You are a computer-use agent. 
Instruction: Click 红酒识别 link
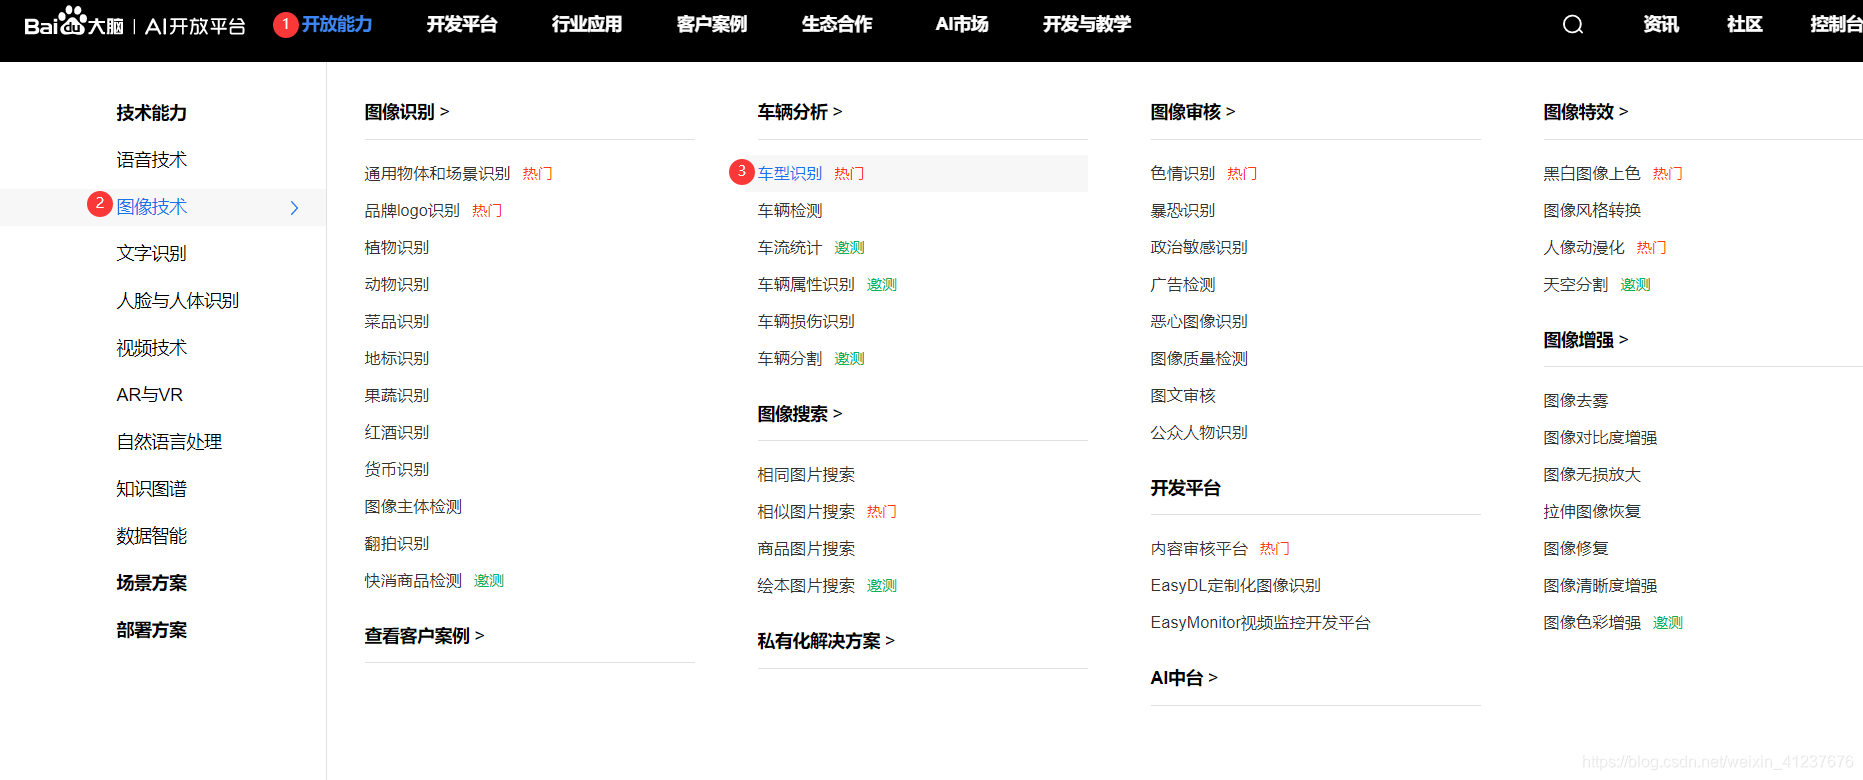(397, 433)
